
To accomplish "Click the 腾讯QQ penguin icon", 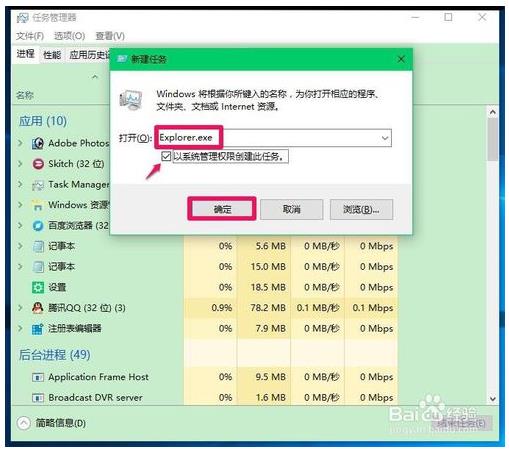I will [38, 308].
